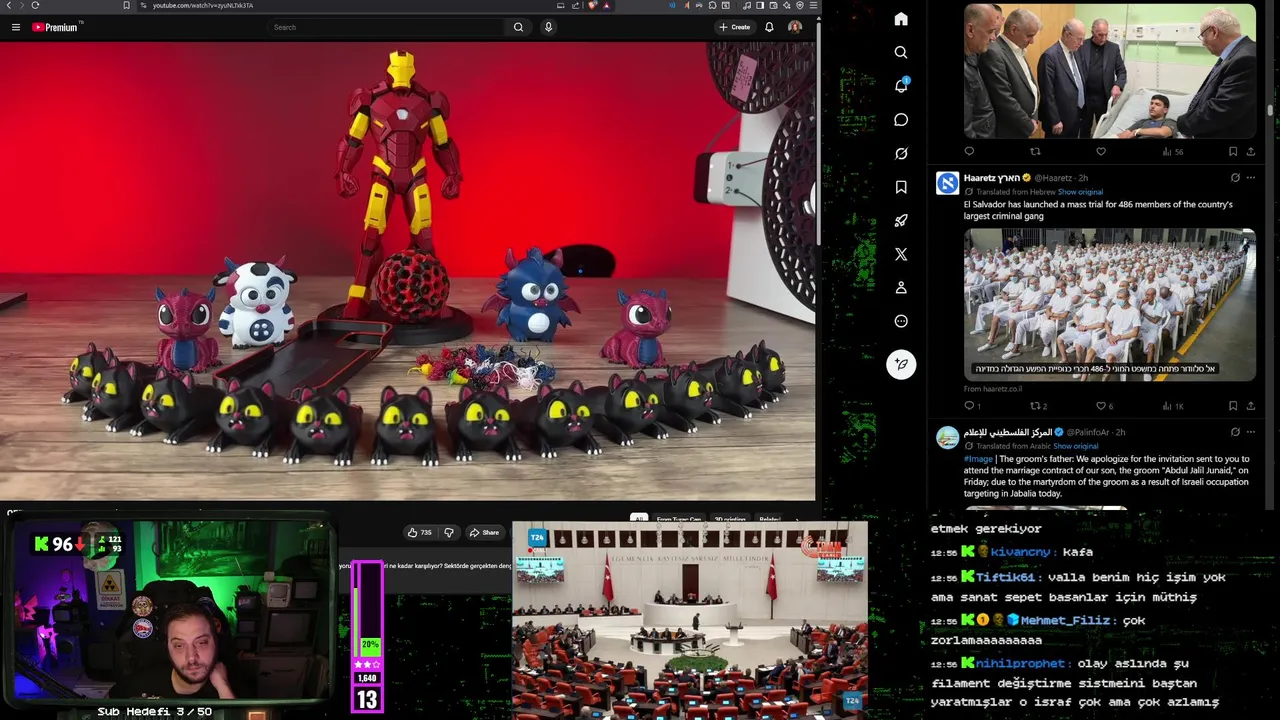Screen dimensions: 1280x720
Task: Click the 3D printed figures video player
Action: 407,270
